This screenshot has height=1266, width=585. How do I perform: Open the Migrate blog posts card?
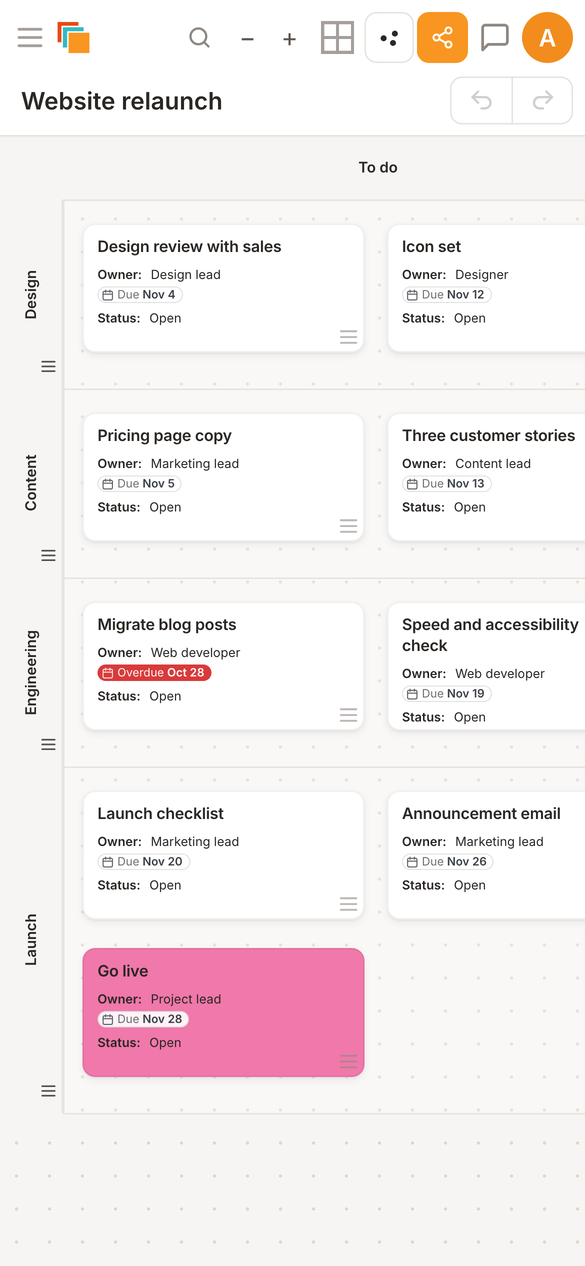(x=223, y=666)
